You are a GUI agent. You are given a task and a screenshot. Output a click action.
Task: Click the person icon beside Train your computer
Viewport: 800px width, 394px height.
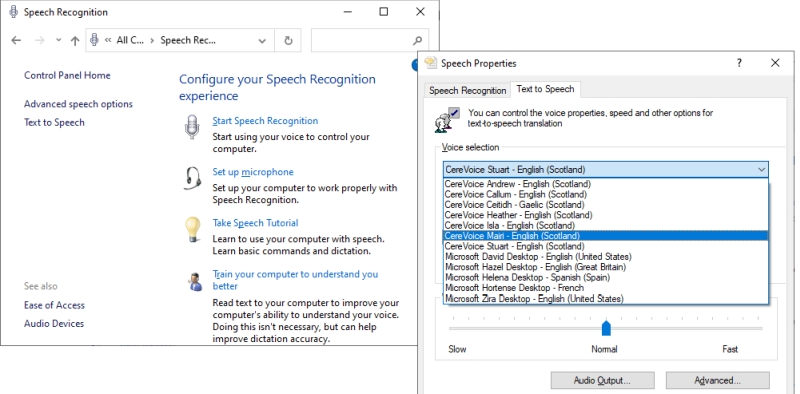pyautogui.click(x=194, y=281)
